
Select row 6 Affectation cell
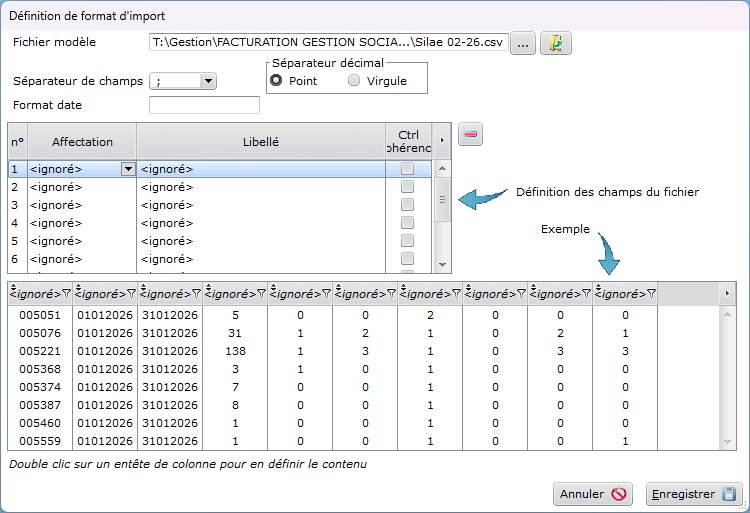coord(82,259)
